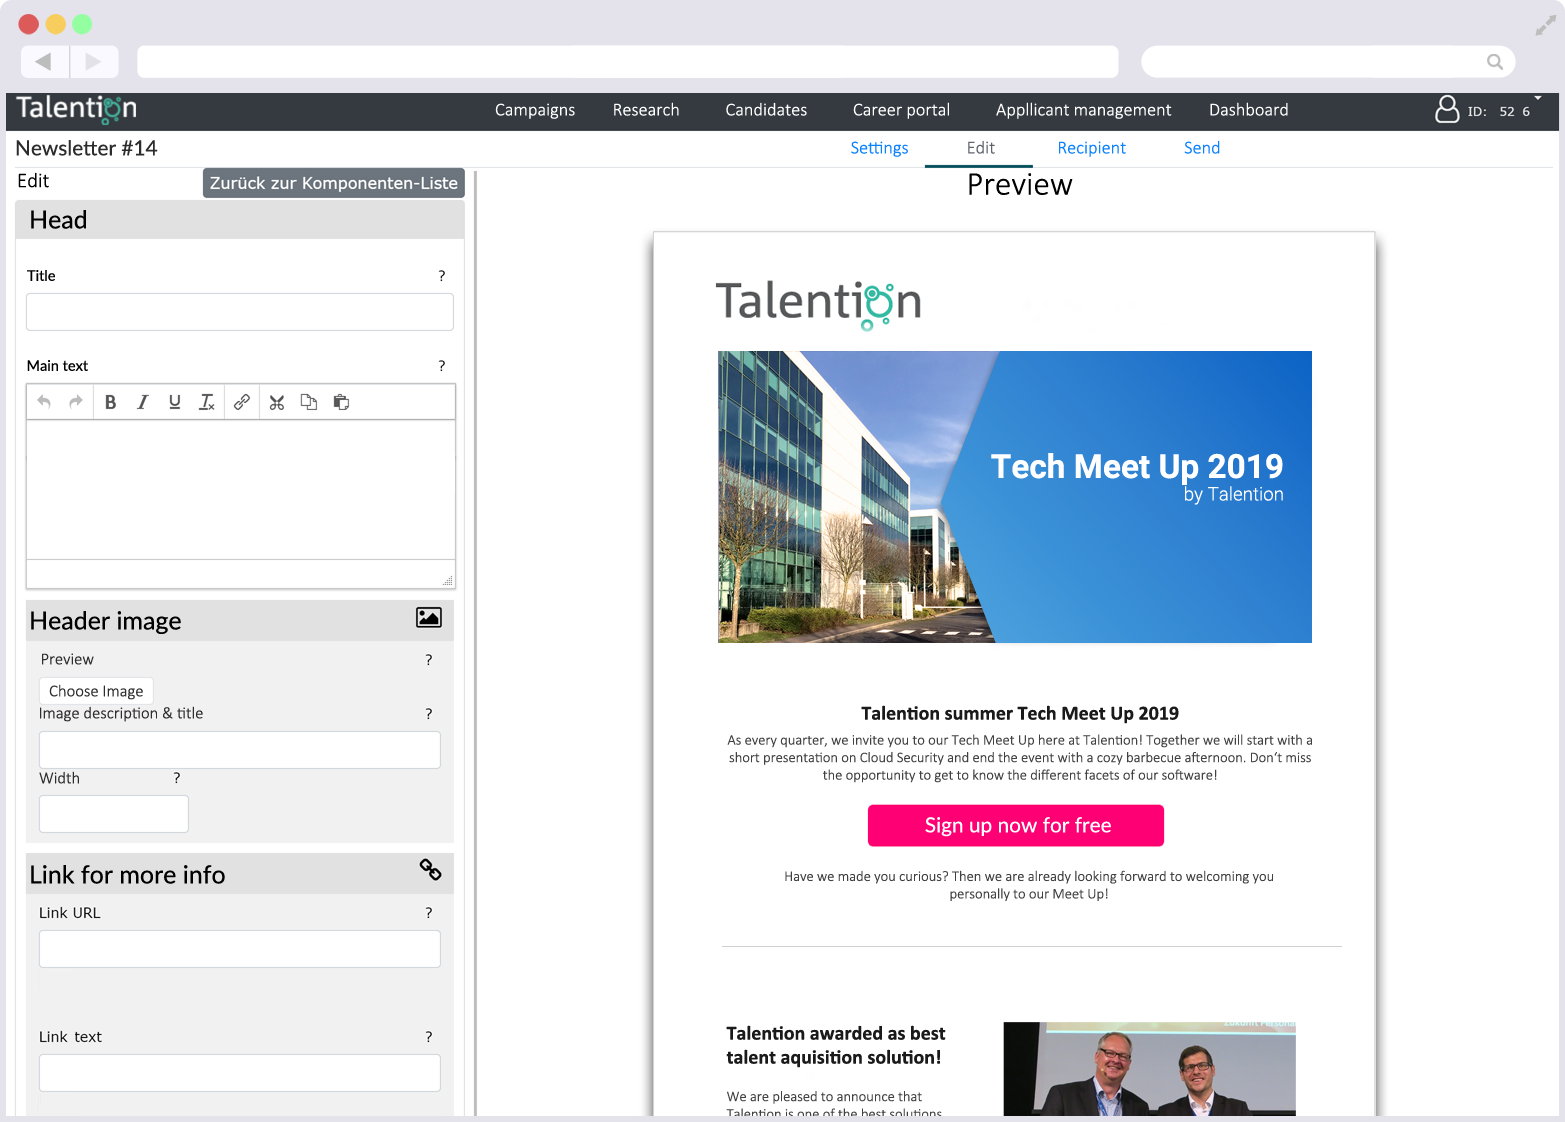Click inside the Main text editor area
This screenshot has width=1565, height=1122.
241,489
